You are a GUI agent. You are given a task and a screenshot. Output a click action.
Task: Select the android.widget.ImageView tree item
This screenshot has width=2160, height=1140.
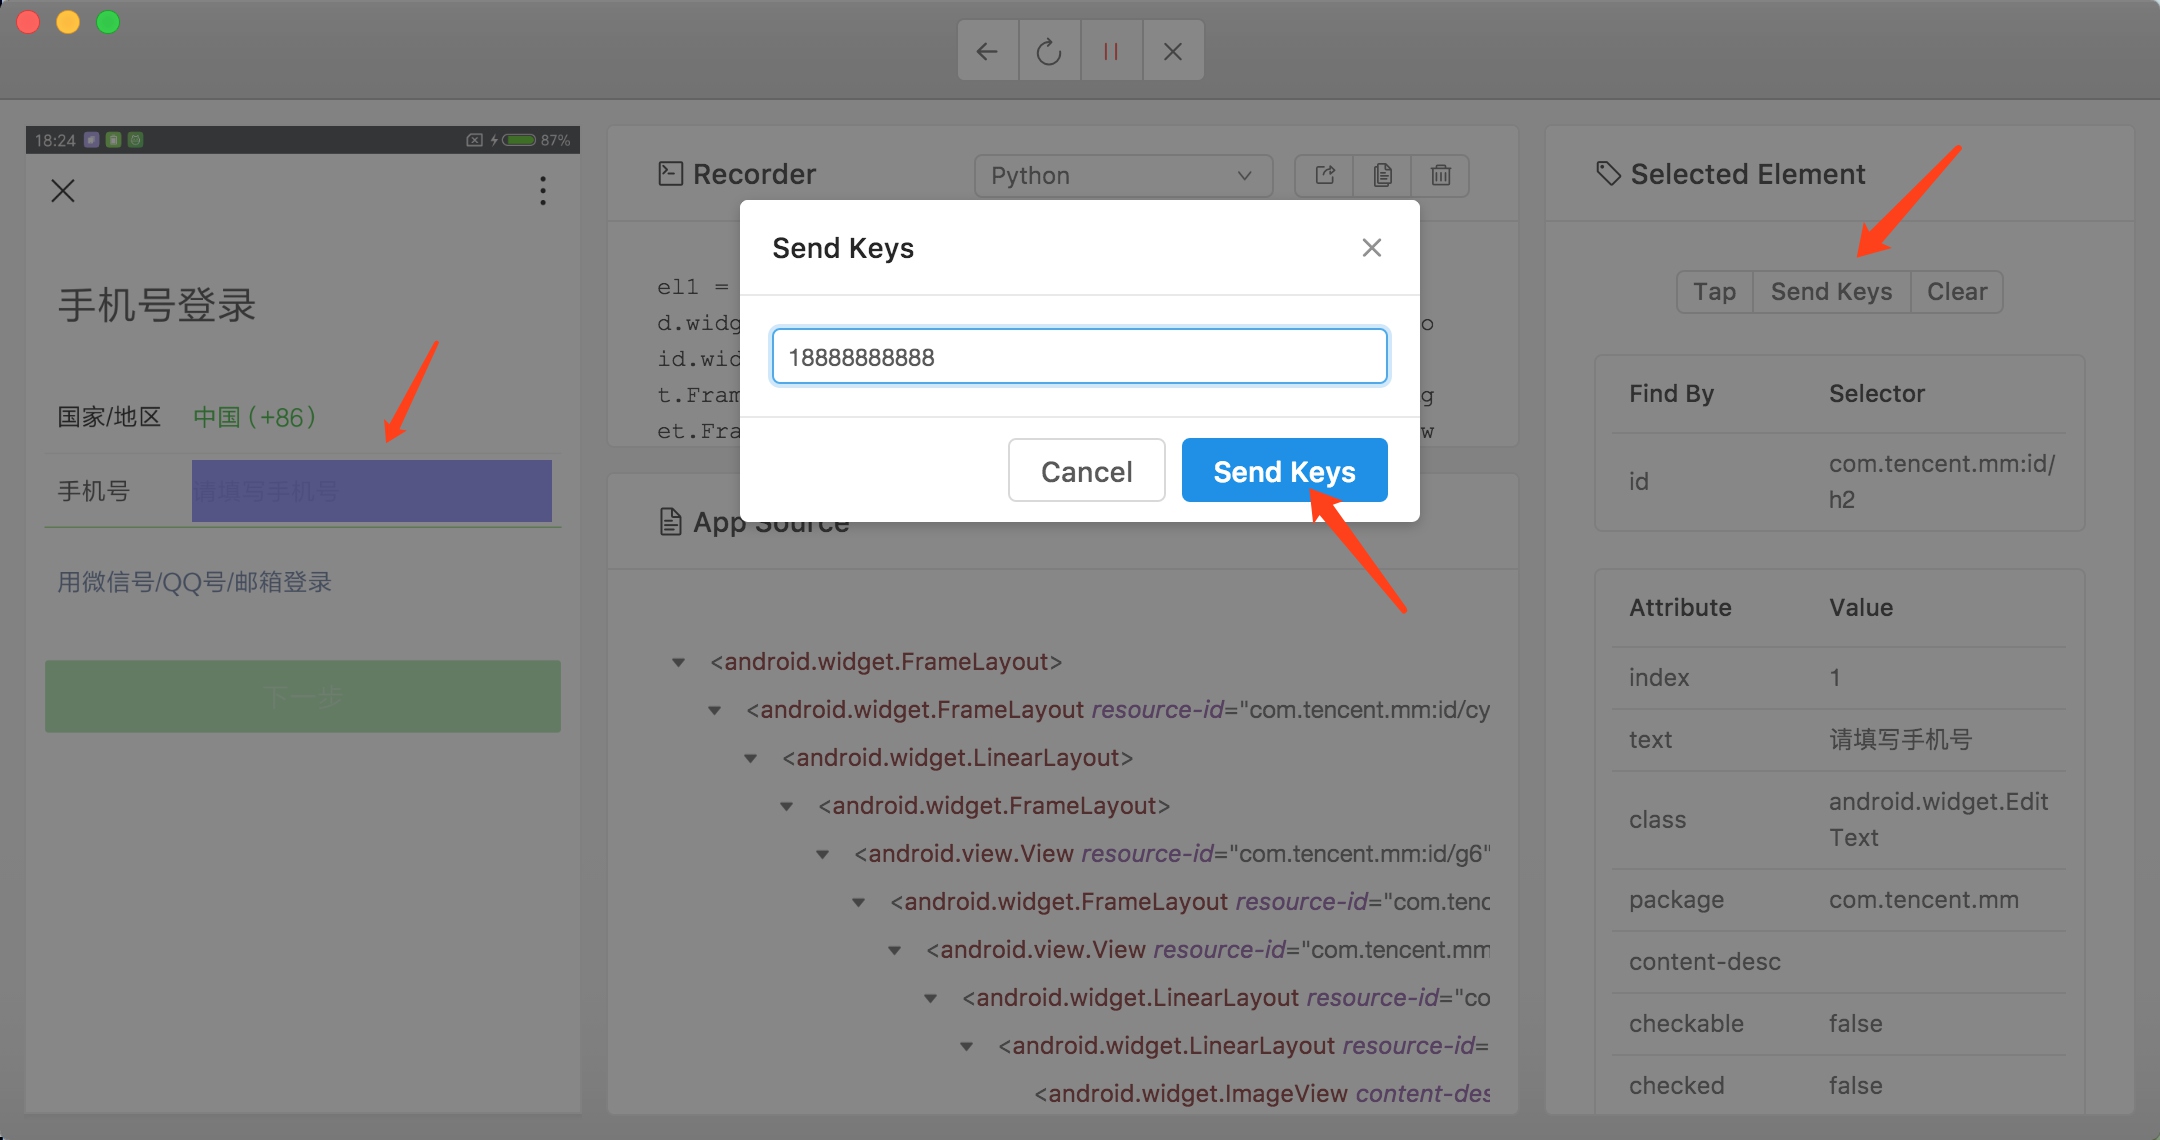click(1262, 1094)
